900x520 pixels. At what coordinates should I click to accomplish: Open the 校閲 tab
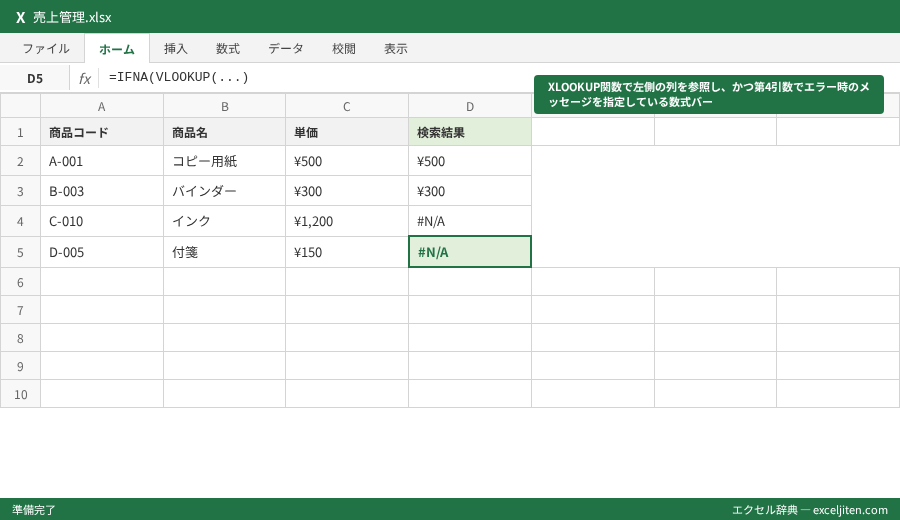(x=344, y=49)
